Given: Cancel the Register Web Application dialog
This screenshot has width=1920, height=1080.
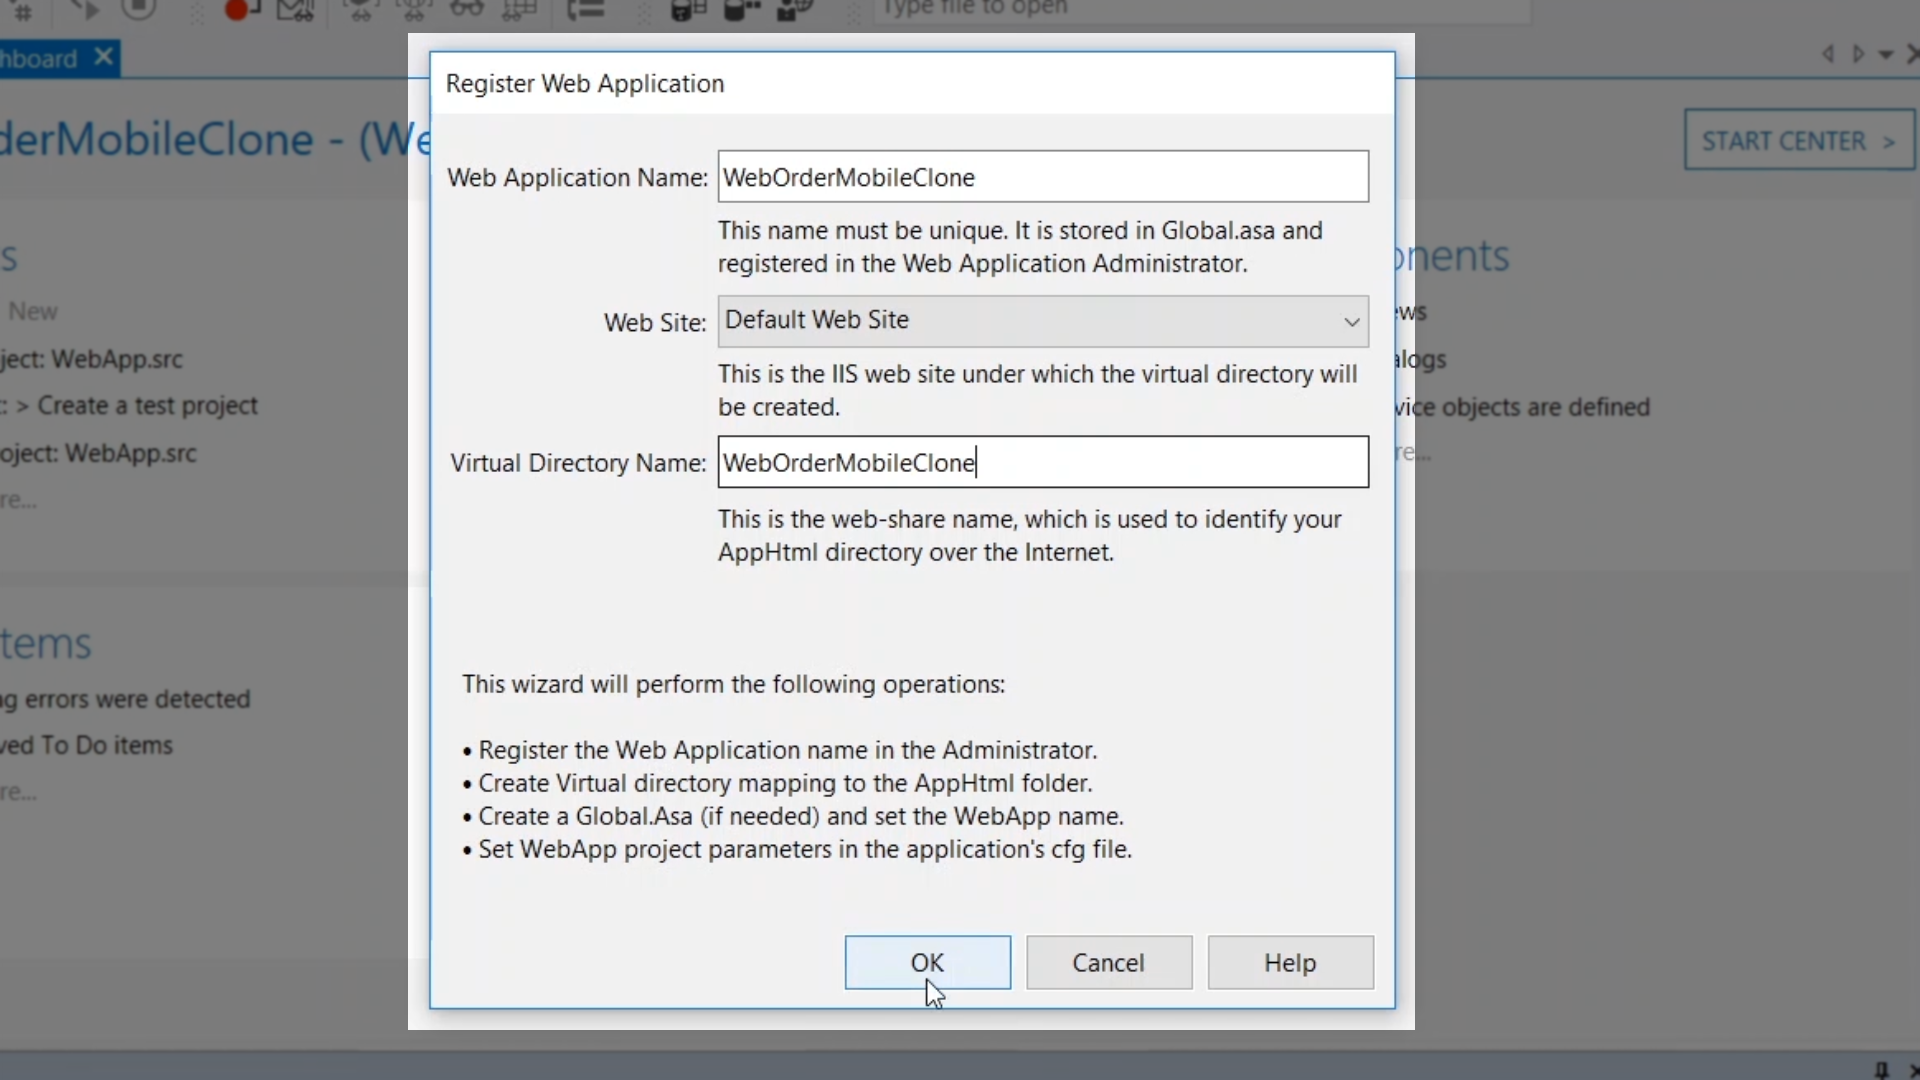Looking at the screenshot, I should point(1108,962).
